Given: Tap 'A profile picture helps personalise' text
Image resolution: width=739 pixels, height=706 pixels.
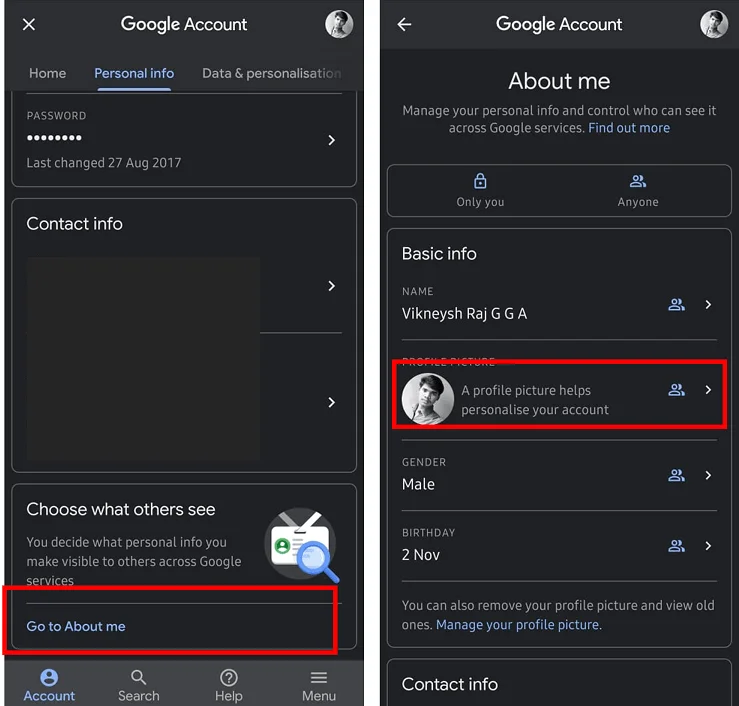Looking at the screenshot, I should click(535, 400).
